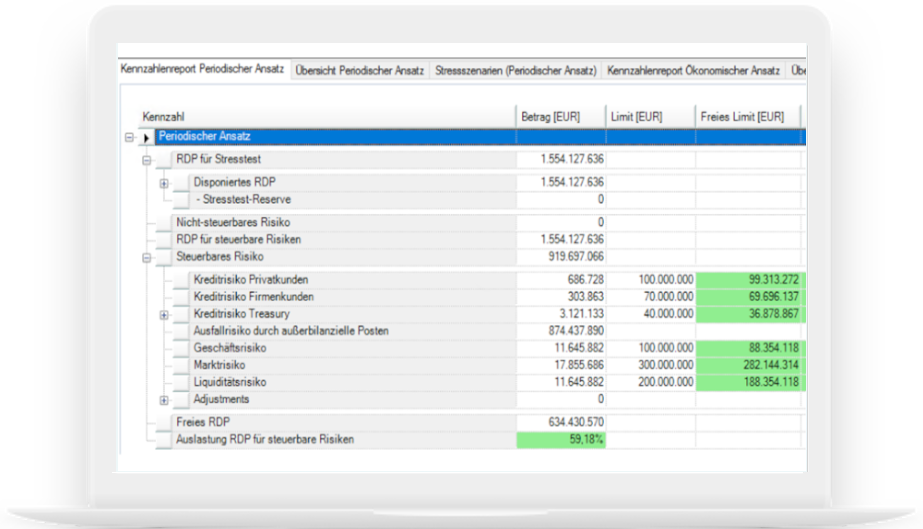Image resolution: width=923 pixels, height=529 pixels.
Task: Select the Steuerbares Risiko row
Action: point(480,257)
